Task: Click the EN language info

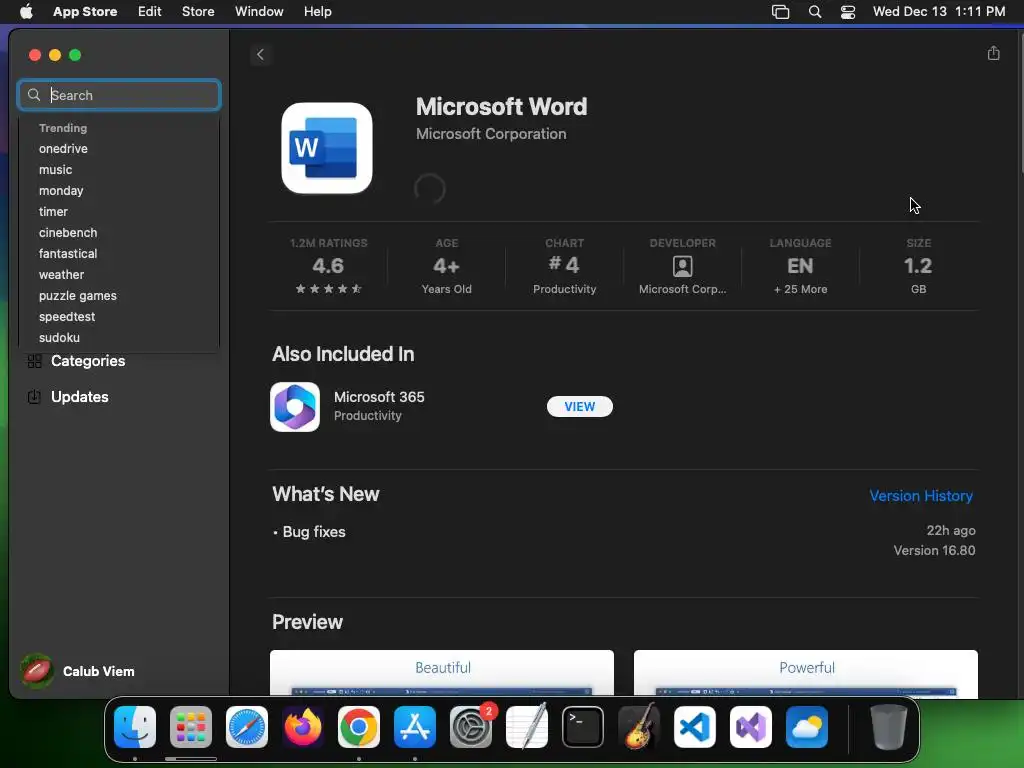Action: point(800,266)
